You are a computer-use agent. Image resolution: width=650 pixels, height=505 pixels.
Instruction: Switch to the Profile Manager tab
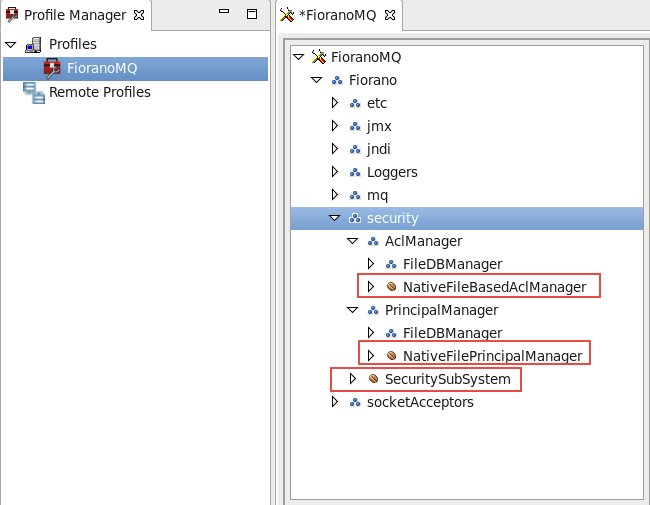pos(75,15)
